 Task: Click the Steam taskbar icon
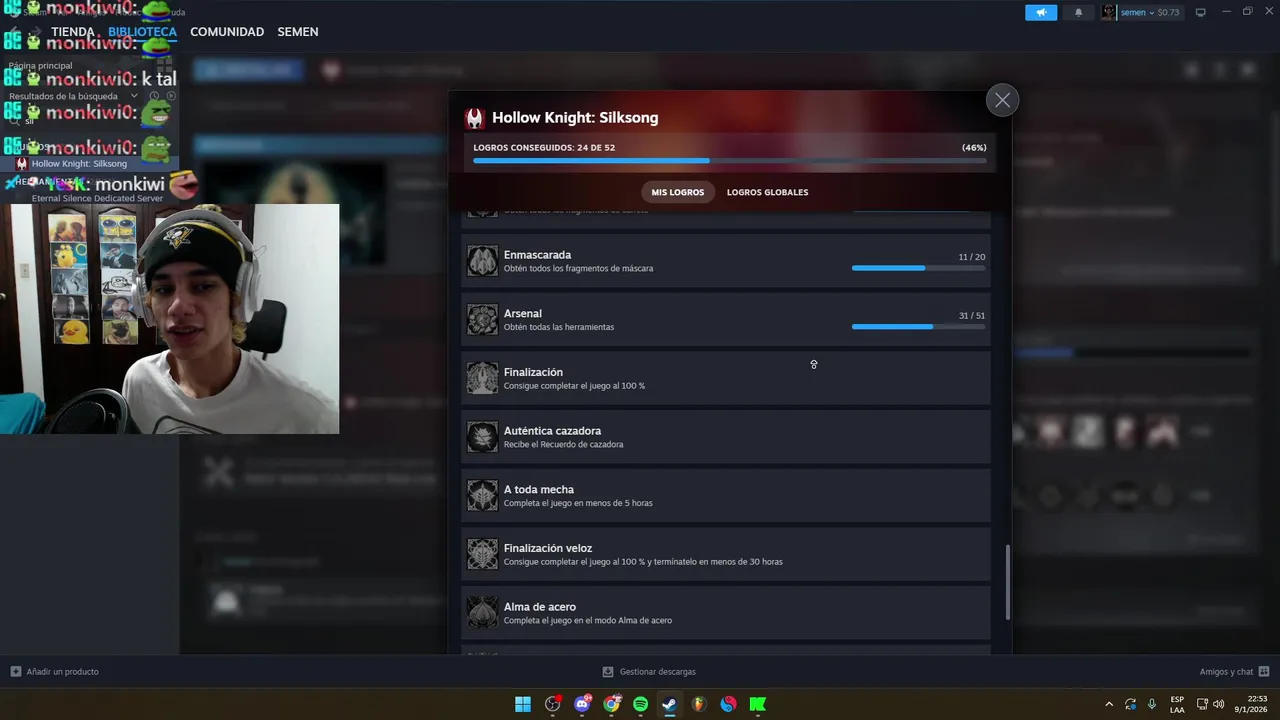[x=669, y=704]
